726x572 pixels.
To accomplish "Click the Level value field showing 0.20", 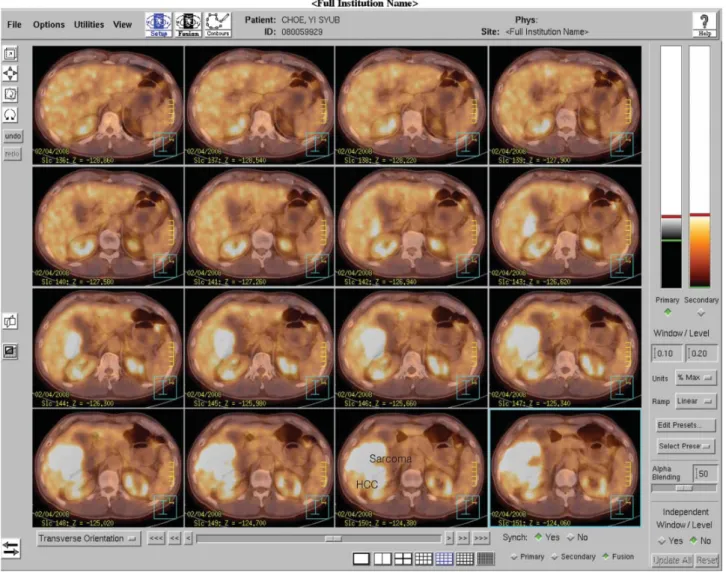I will pyautogui.click(x=701, y=353).
